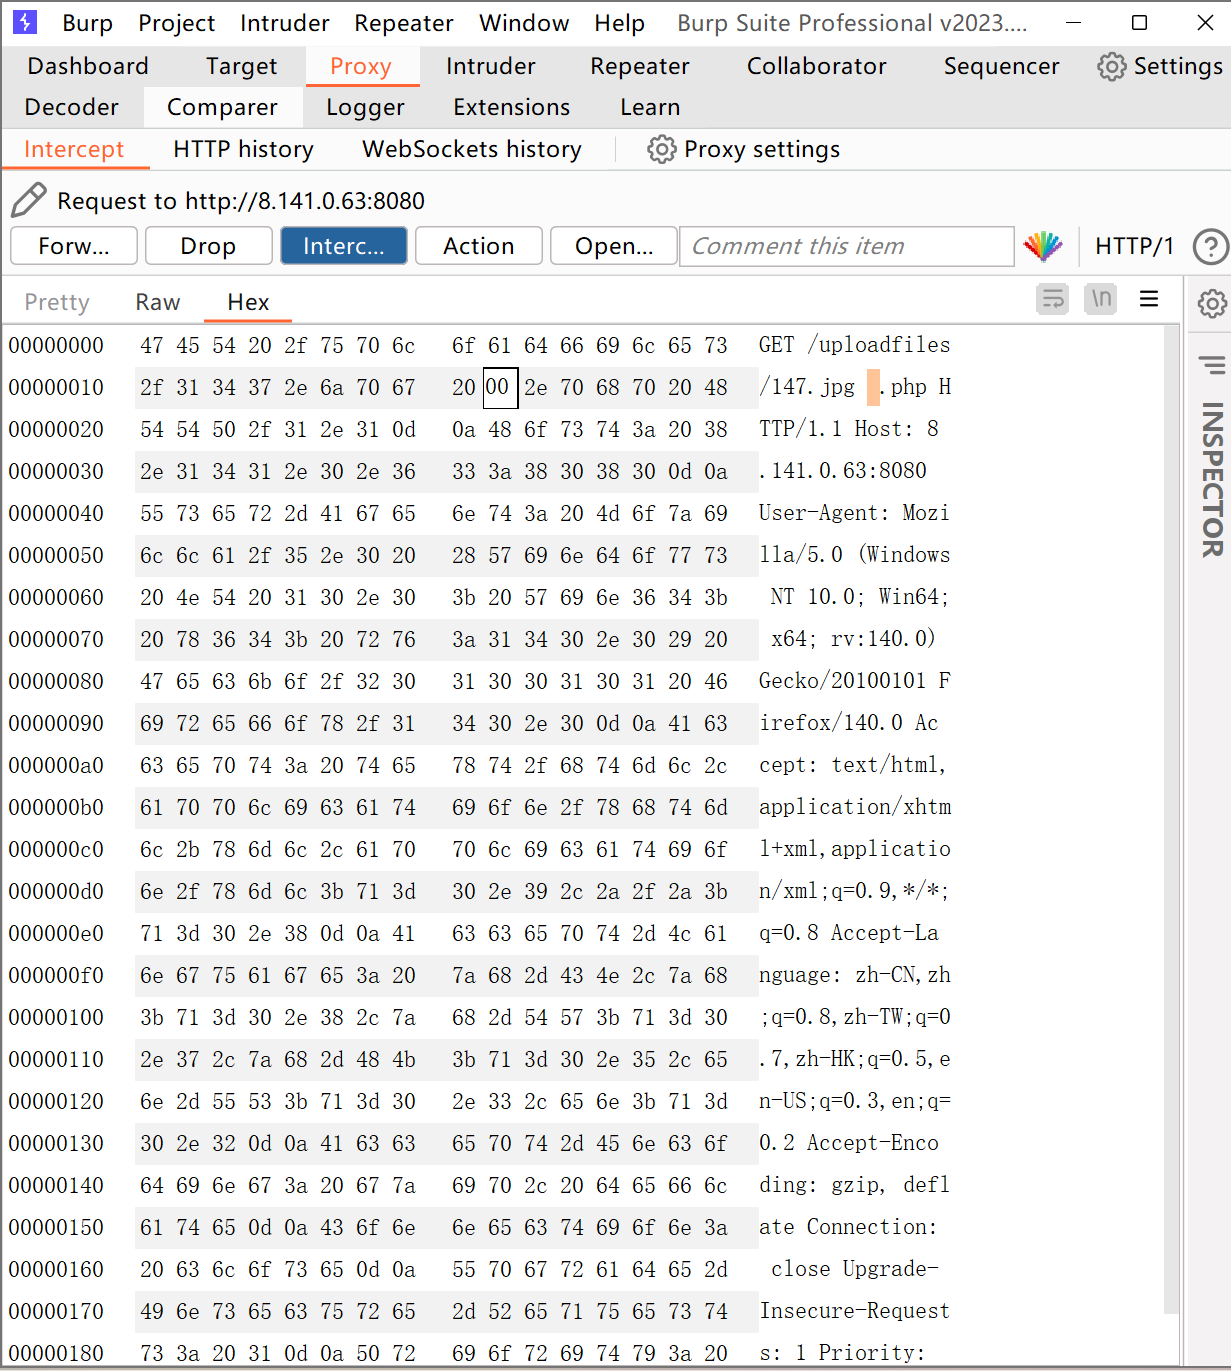Click the Comment this item field
The image size is (1231, 1371).
[x=847, y=246]
